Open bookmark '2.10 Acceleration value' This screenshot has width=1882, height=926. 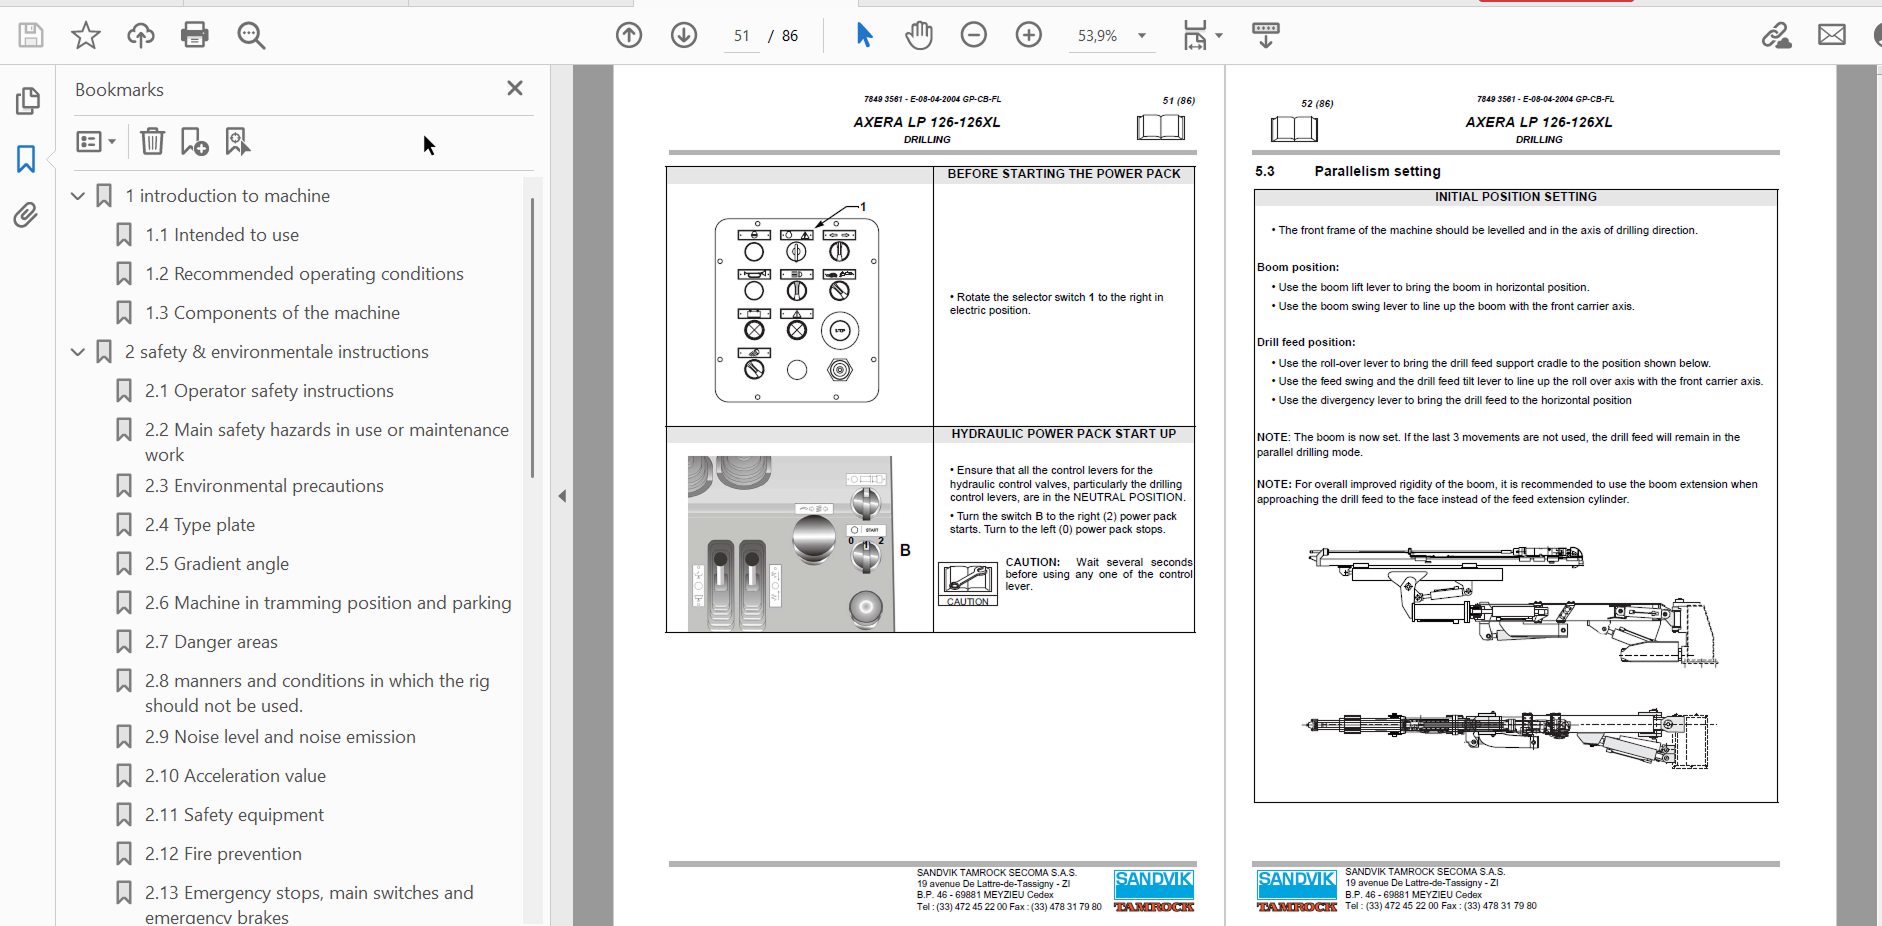coord(235,776)
